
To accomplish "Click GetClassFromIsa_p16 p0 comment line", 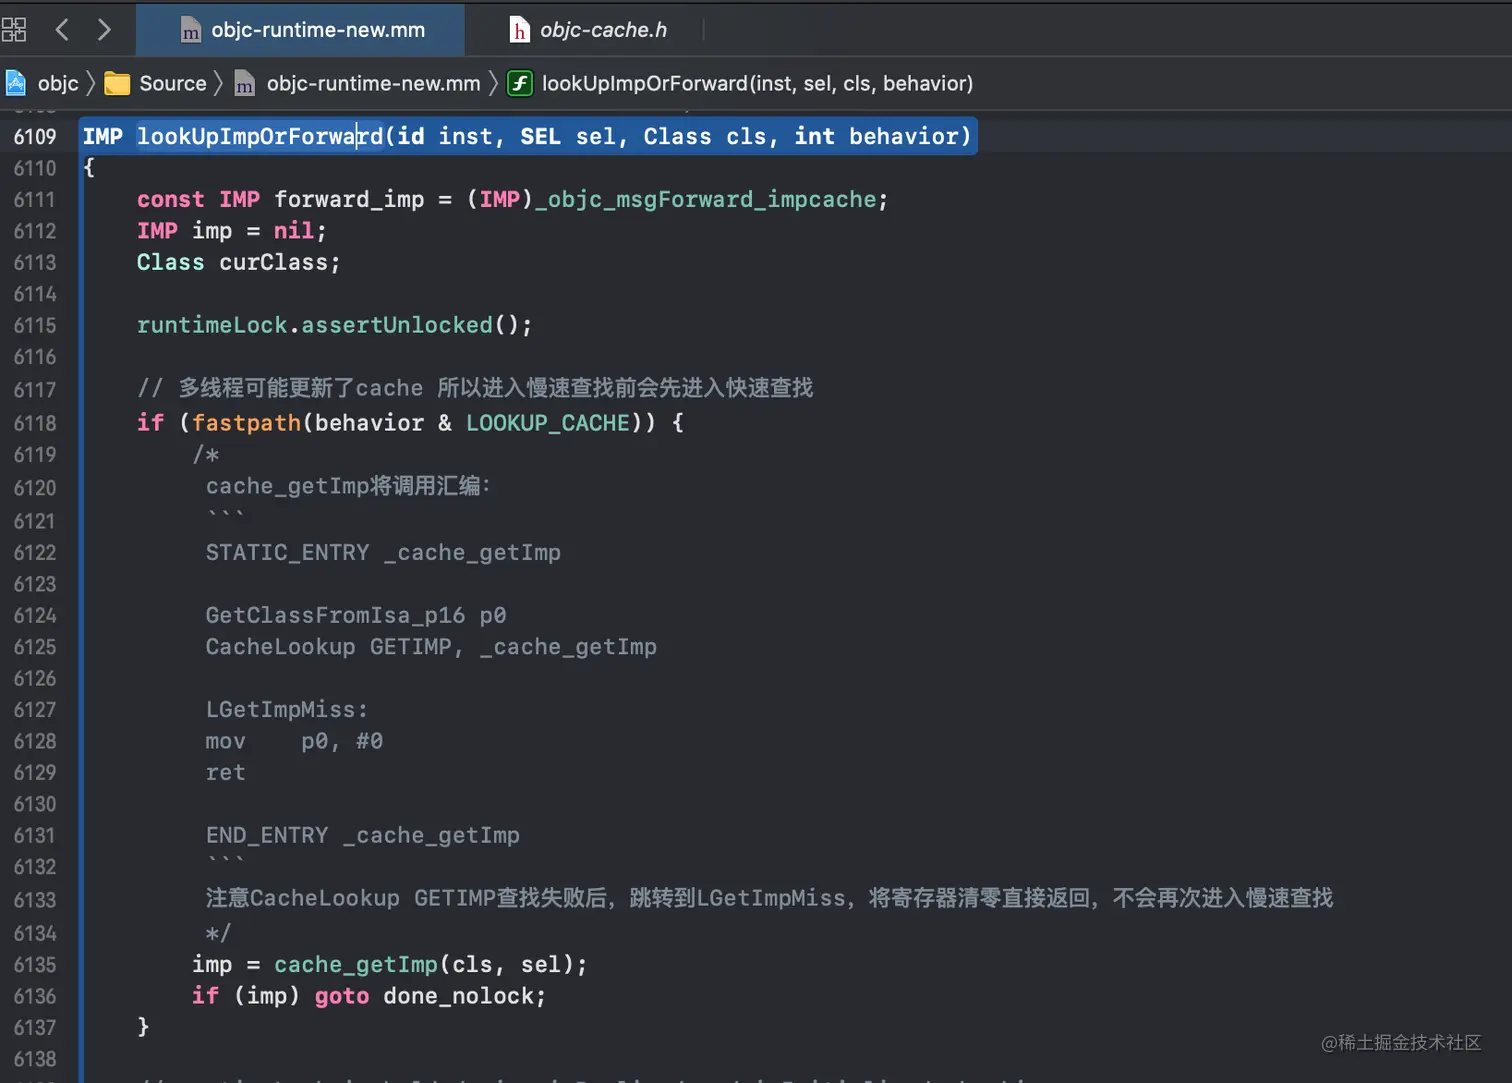I will click(x=356, y=615).
